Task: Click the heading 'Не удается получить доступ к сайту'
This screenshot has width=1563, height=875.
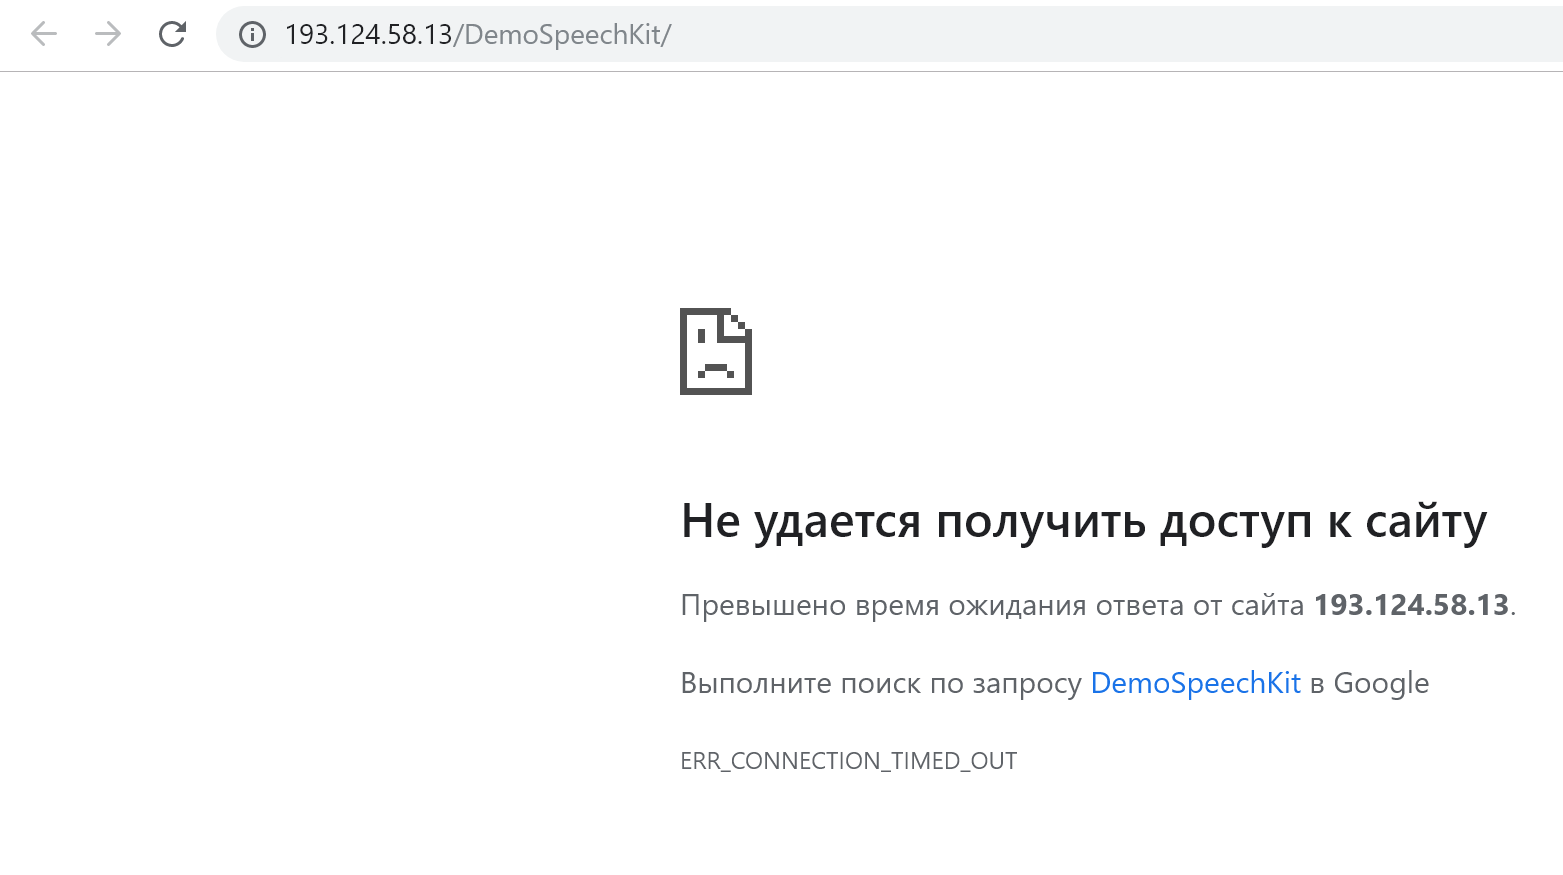Action: click(x=1084, y=522)
